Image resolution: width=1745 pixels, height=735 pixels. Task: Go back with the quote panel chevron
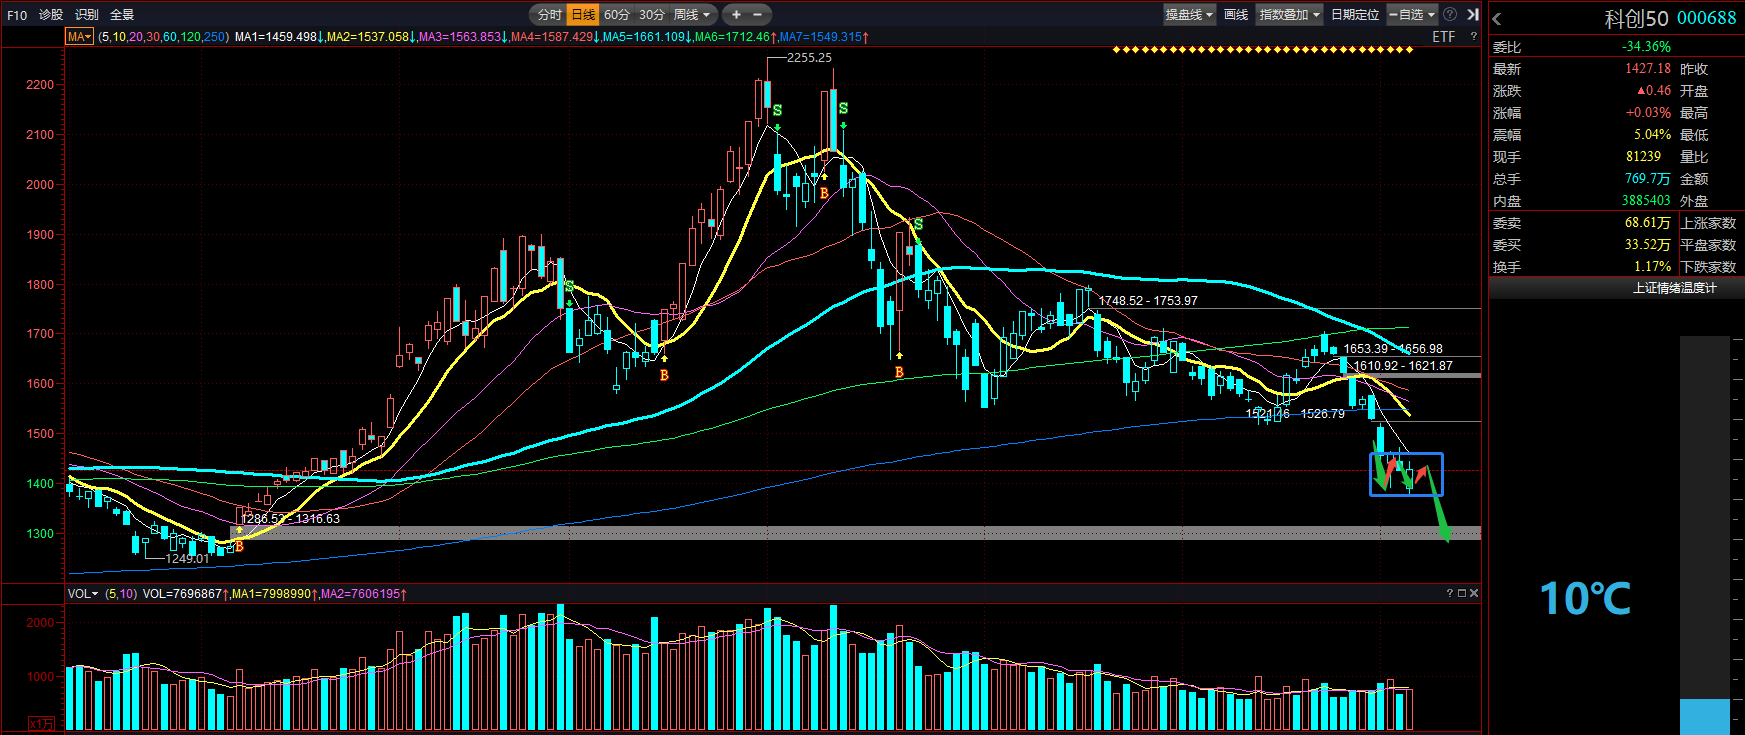(x=1497, y=19)
